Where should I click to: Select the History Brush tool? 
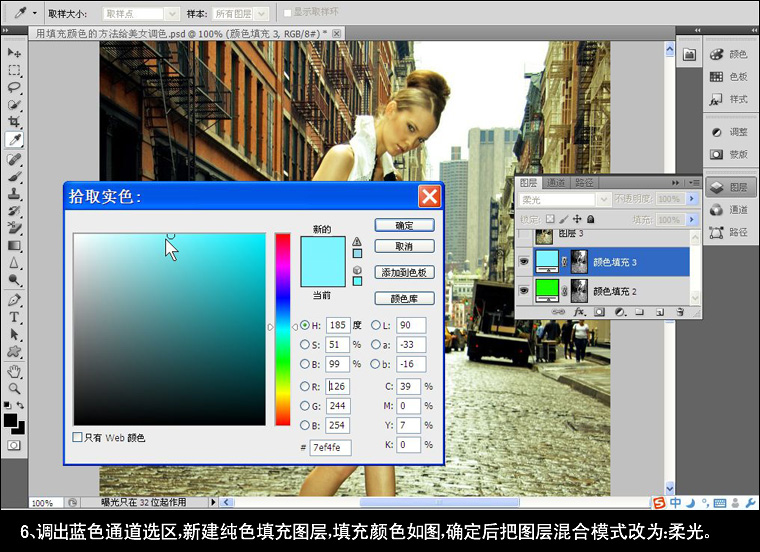tap(14, 211)
